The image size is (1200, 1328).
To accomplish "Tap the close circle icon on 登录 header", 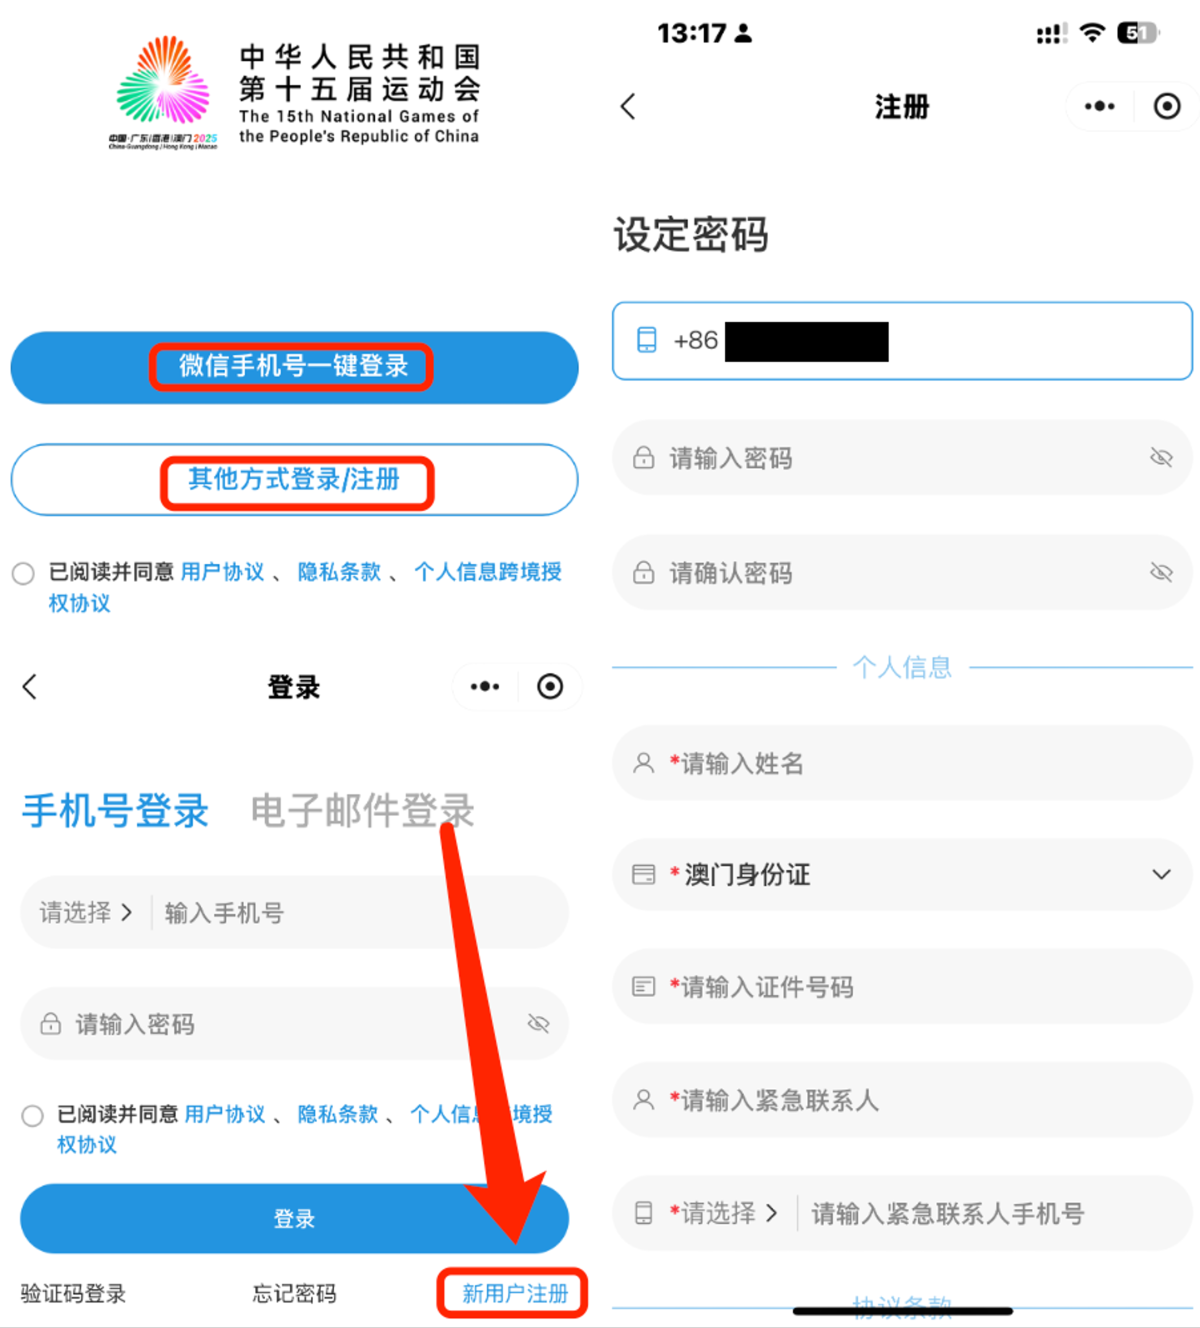I will (550, 687).
